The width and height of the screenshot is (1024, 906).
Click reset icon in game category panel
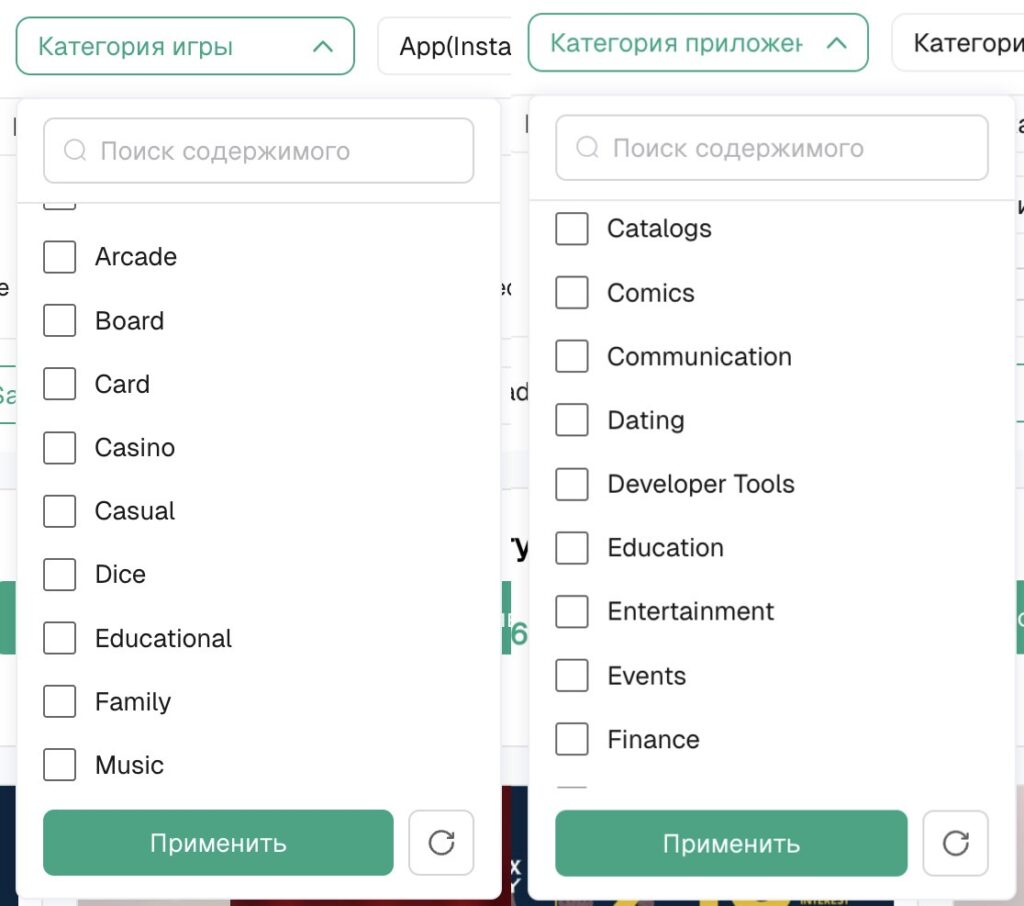(x=441, y=842)
